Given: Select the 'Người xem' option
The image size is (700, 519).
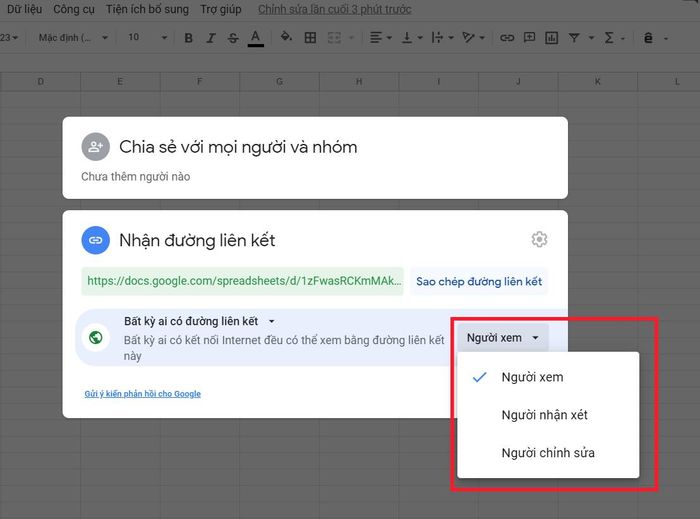Looking at the screenshot, I should [532, 377].
